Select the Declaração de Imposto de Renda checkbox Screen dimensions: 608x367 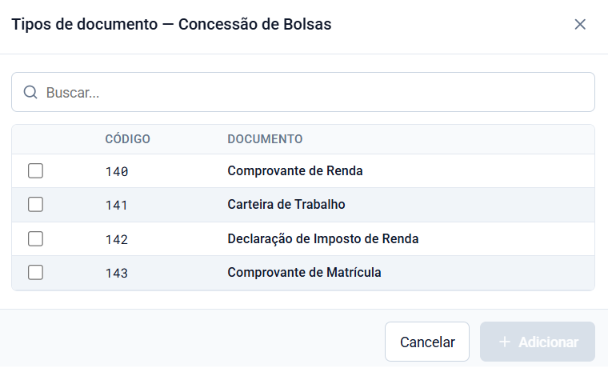pyautogui.click(x=35, y=239)
